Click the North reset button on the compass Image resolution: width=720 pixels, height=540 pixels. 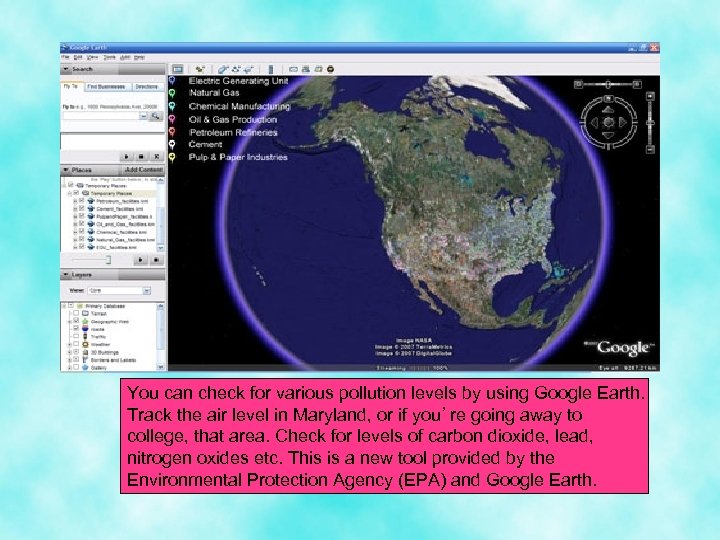tap(608, 98)
